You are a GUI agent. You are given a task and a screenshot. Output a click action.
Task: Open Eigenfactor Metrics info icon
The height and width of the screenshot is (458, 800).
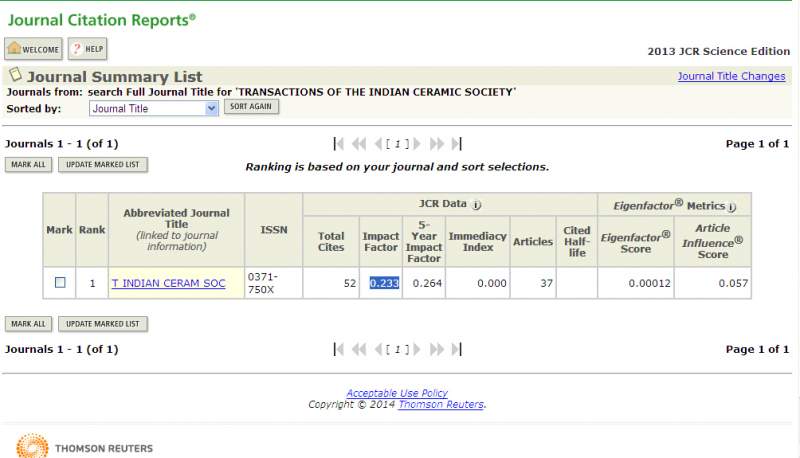click(732, 207)
